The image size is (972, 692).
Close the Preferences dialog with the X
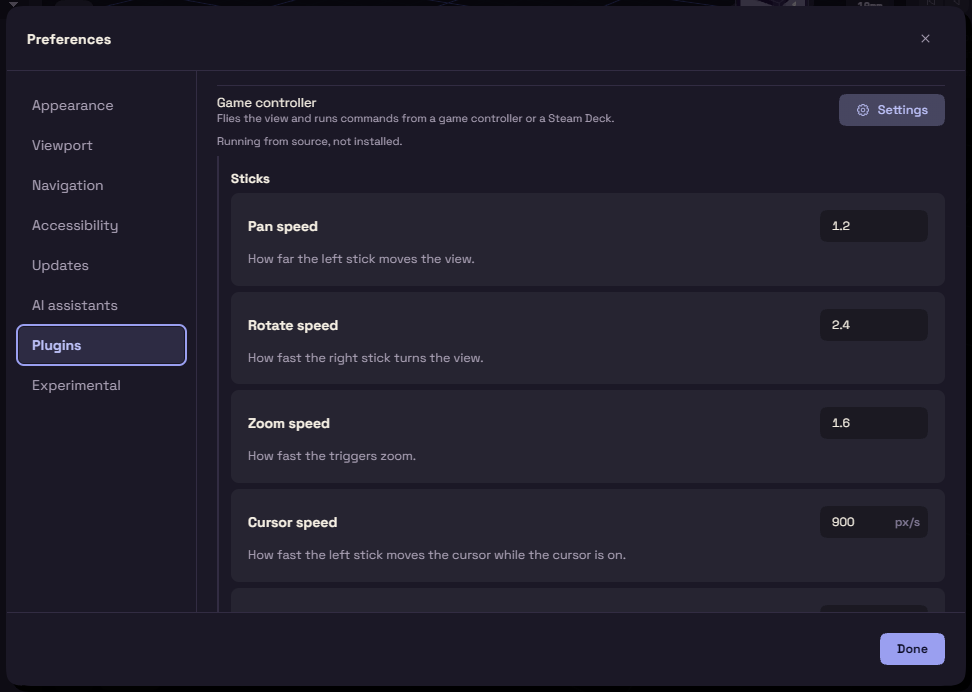(x=925, y=38)
